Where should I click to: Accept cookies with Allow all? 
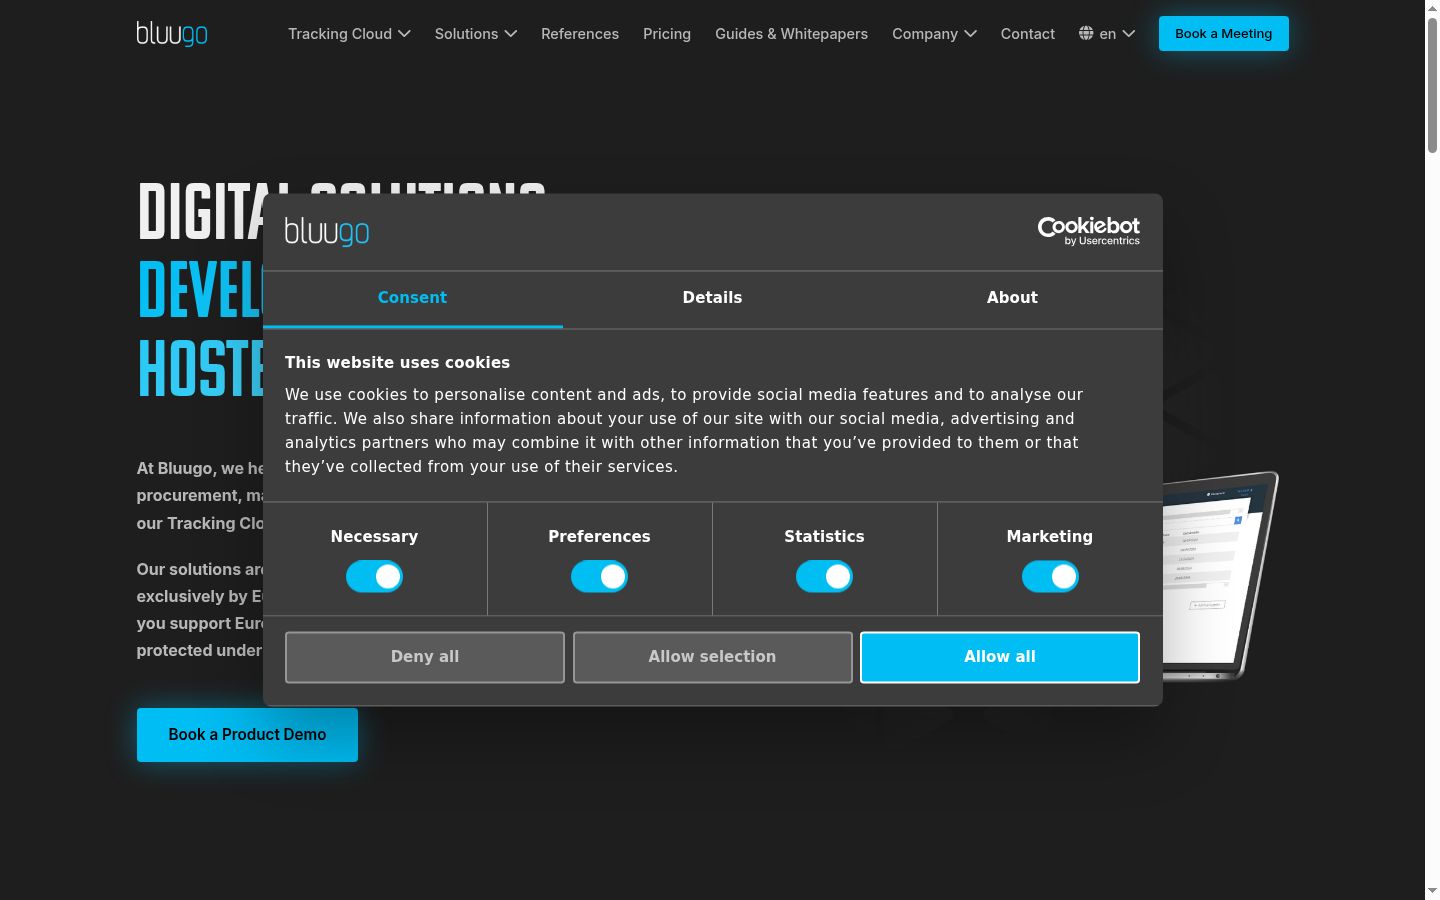[1000, 657]
